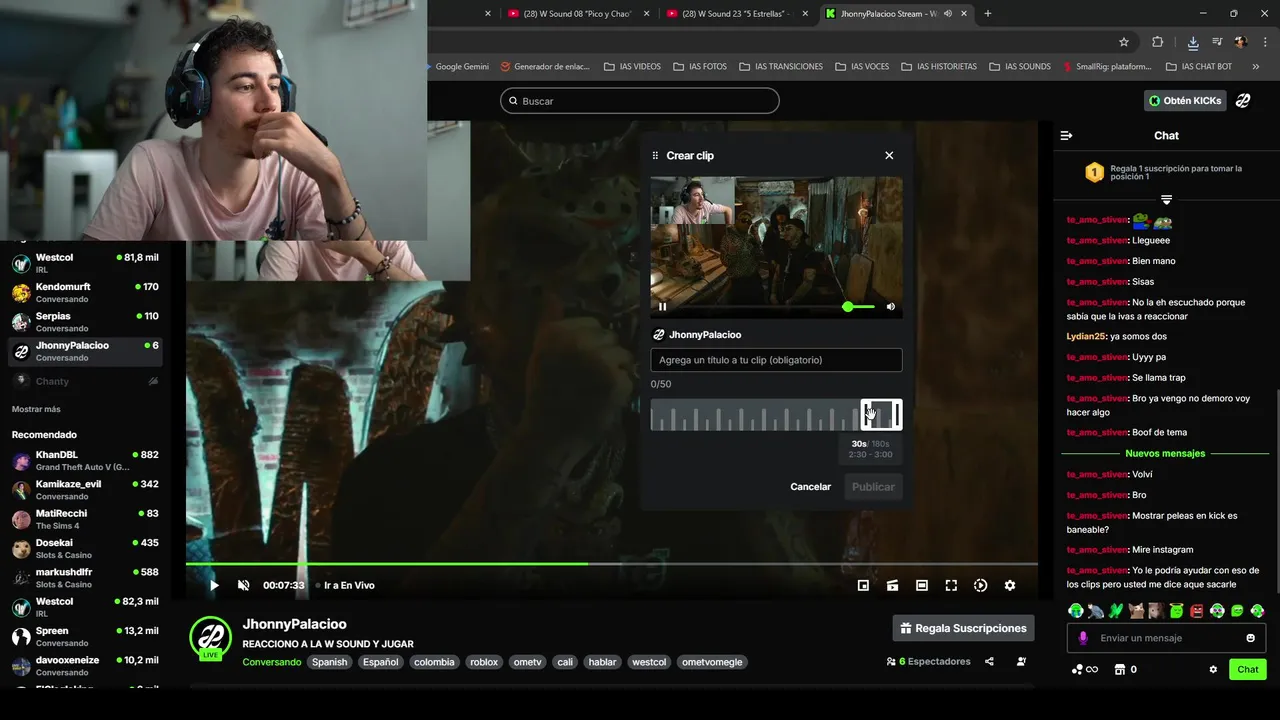This screenshot has width=1280, height=720.
Task: Click Regala Suscripciones button
Action: pyautogui.click(x=963, y=628)
